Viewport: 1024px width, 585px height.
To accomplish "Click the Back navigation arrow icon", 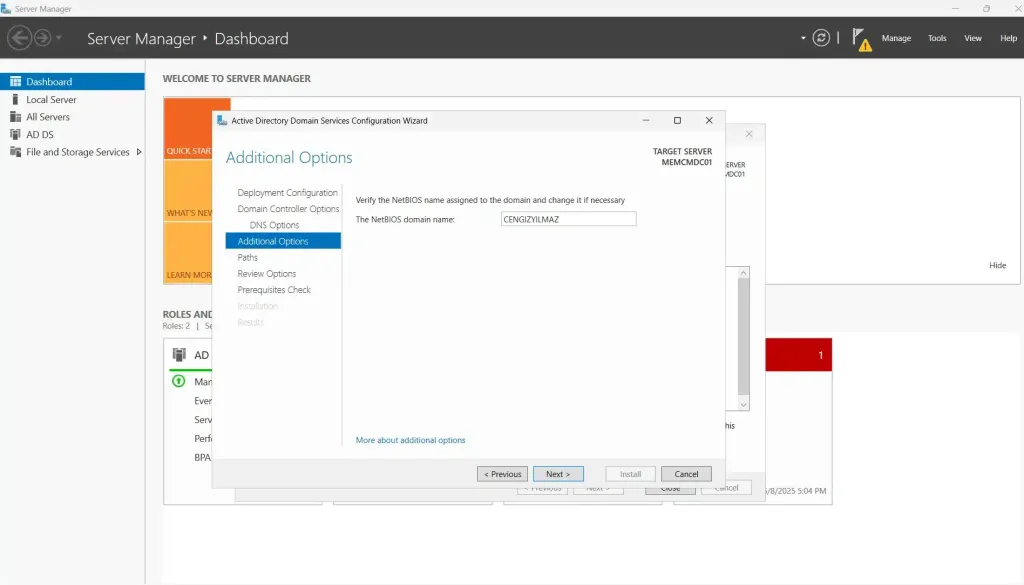I will coord(19,38).
